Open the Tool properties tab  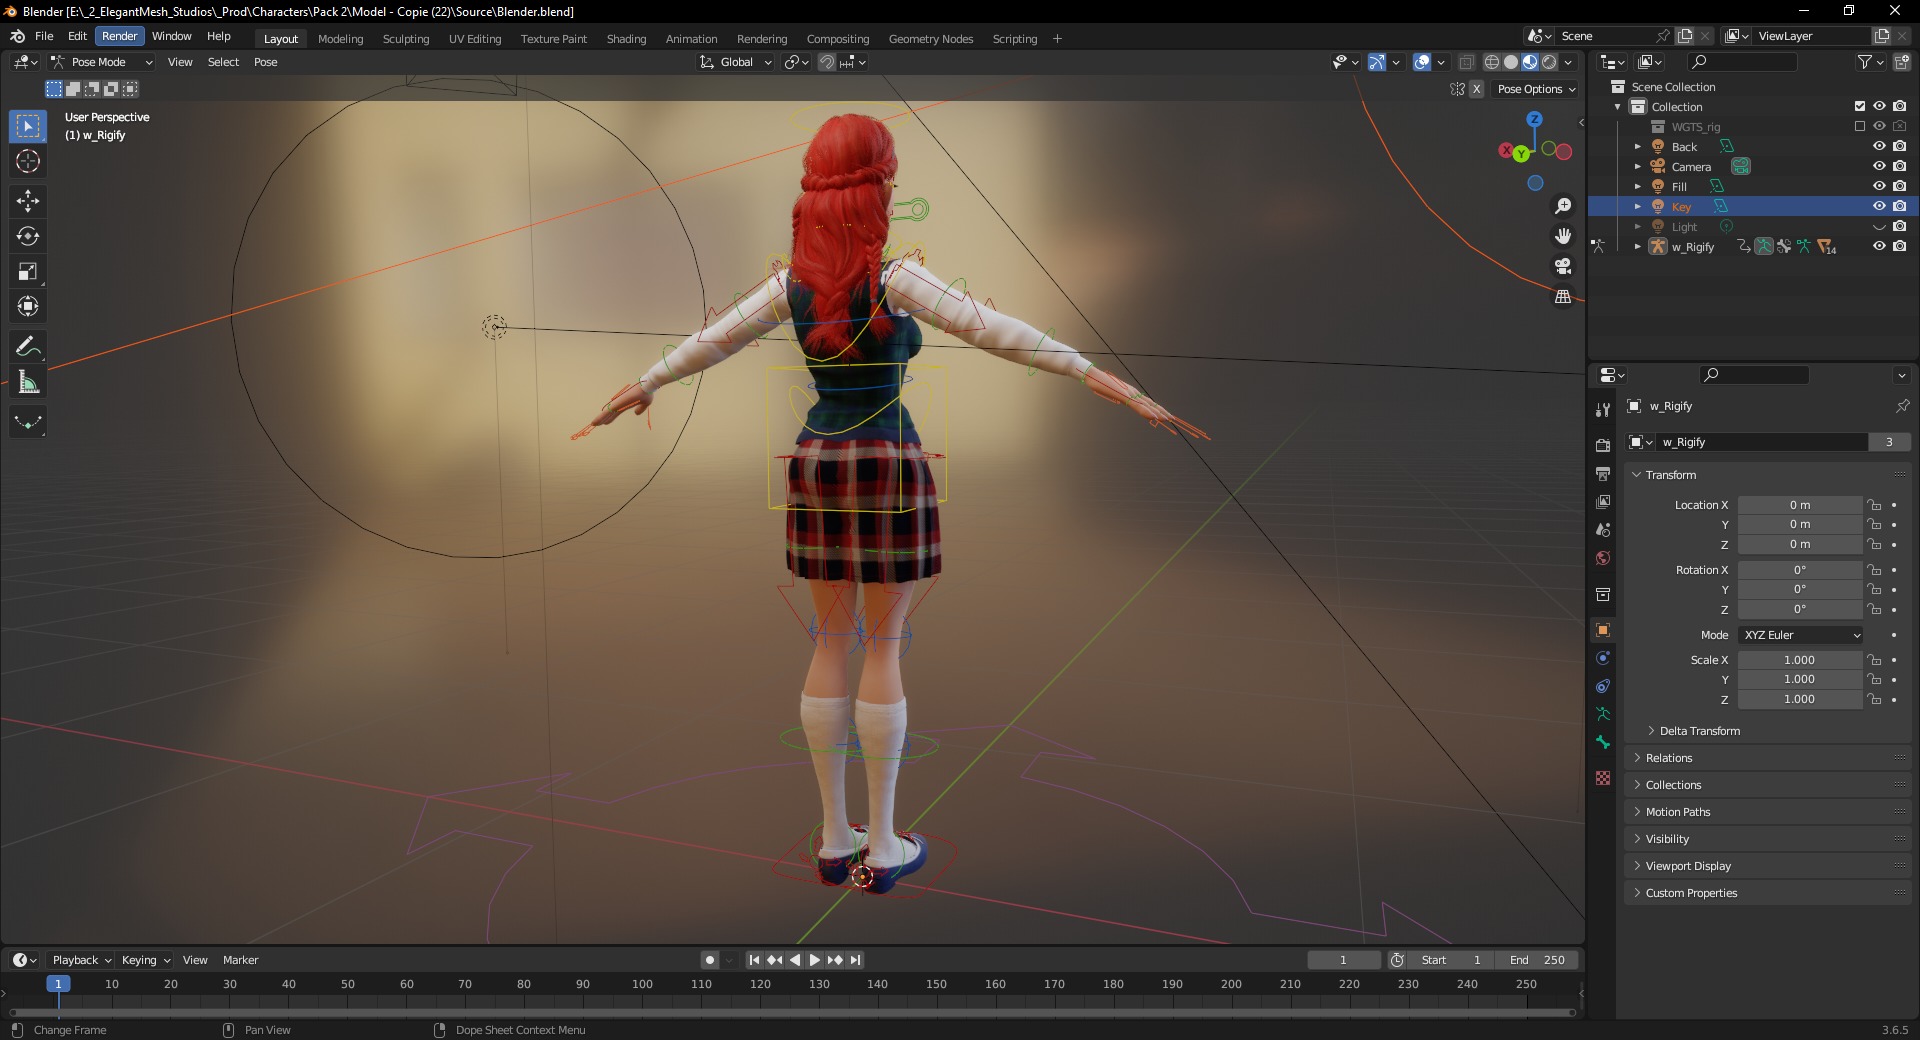point(1603,410)
